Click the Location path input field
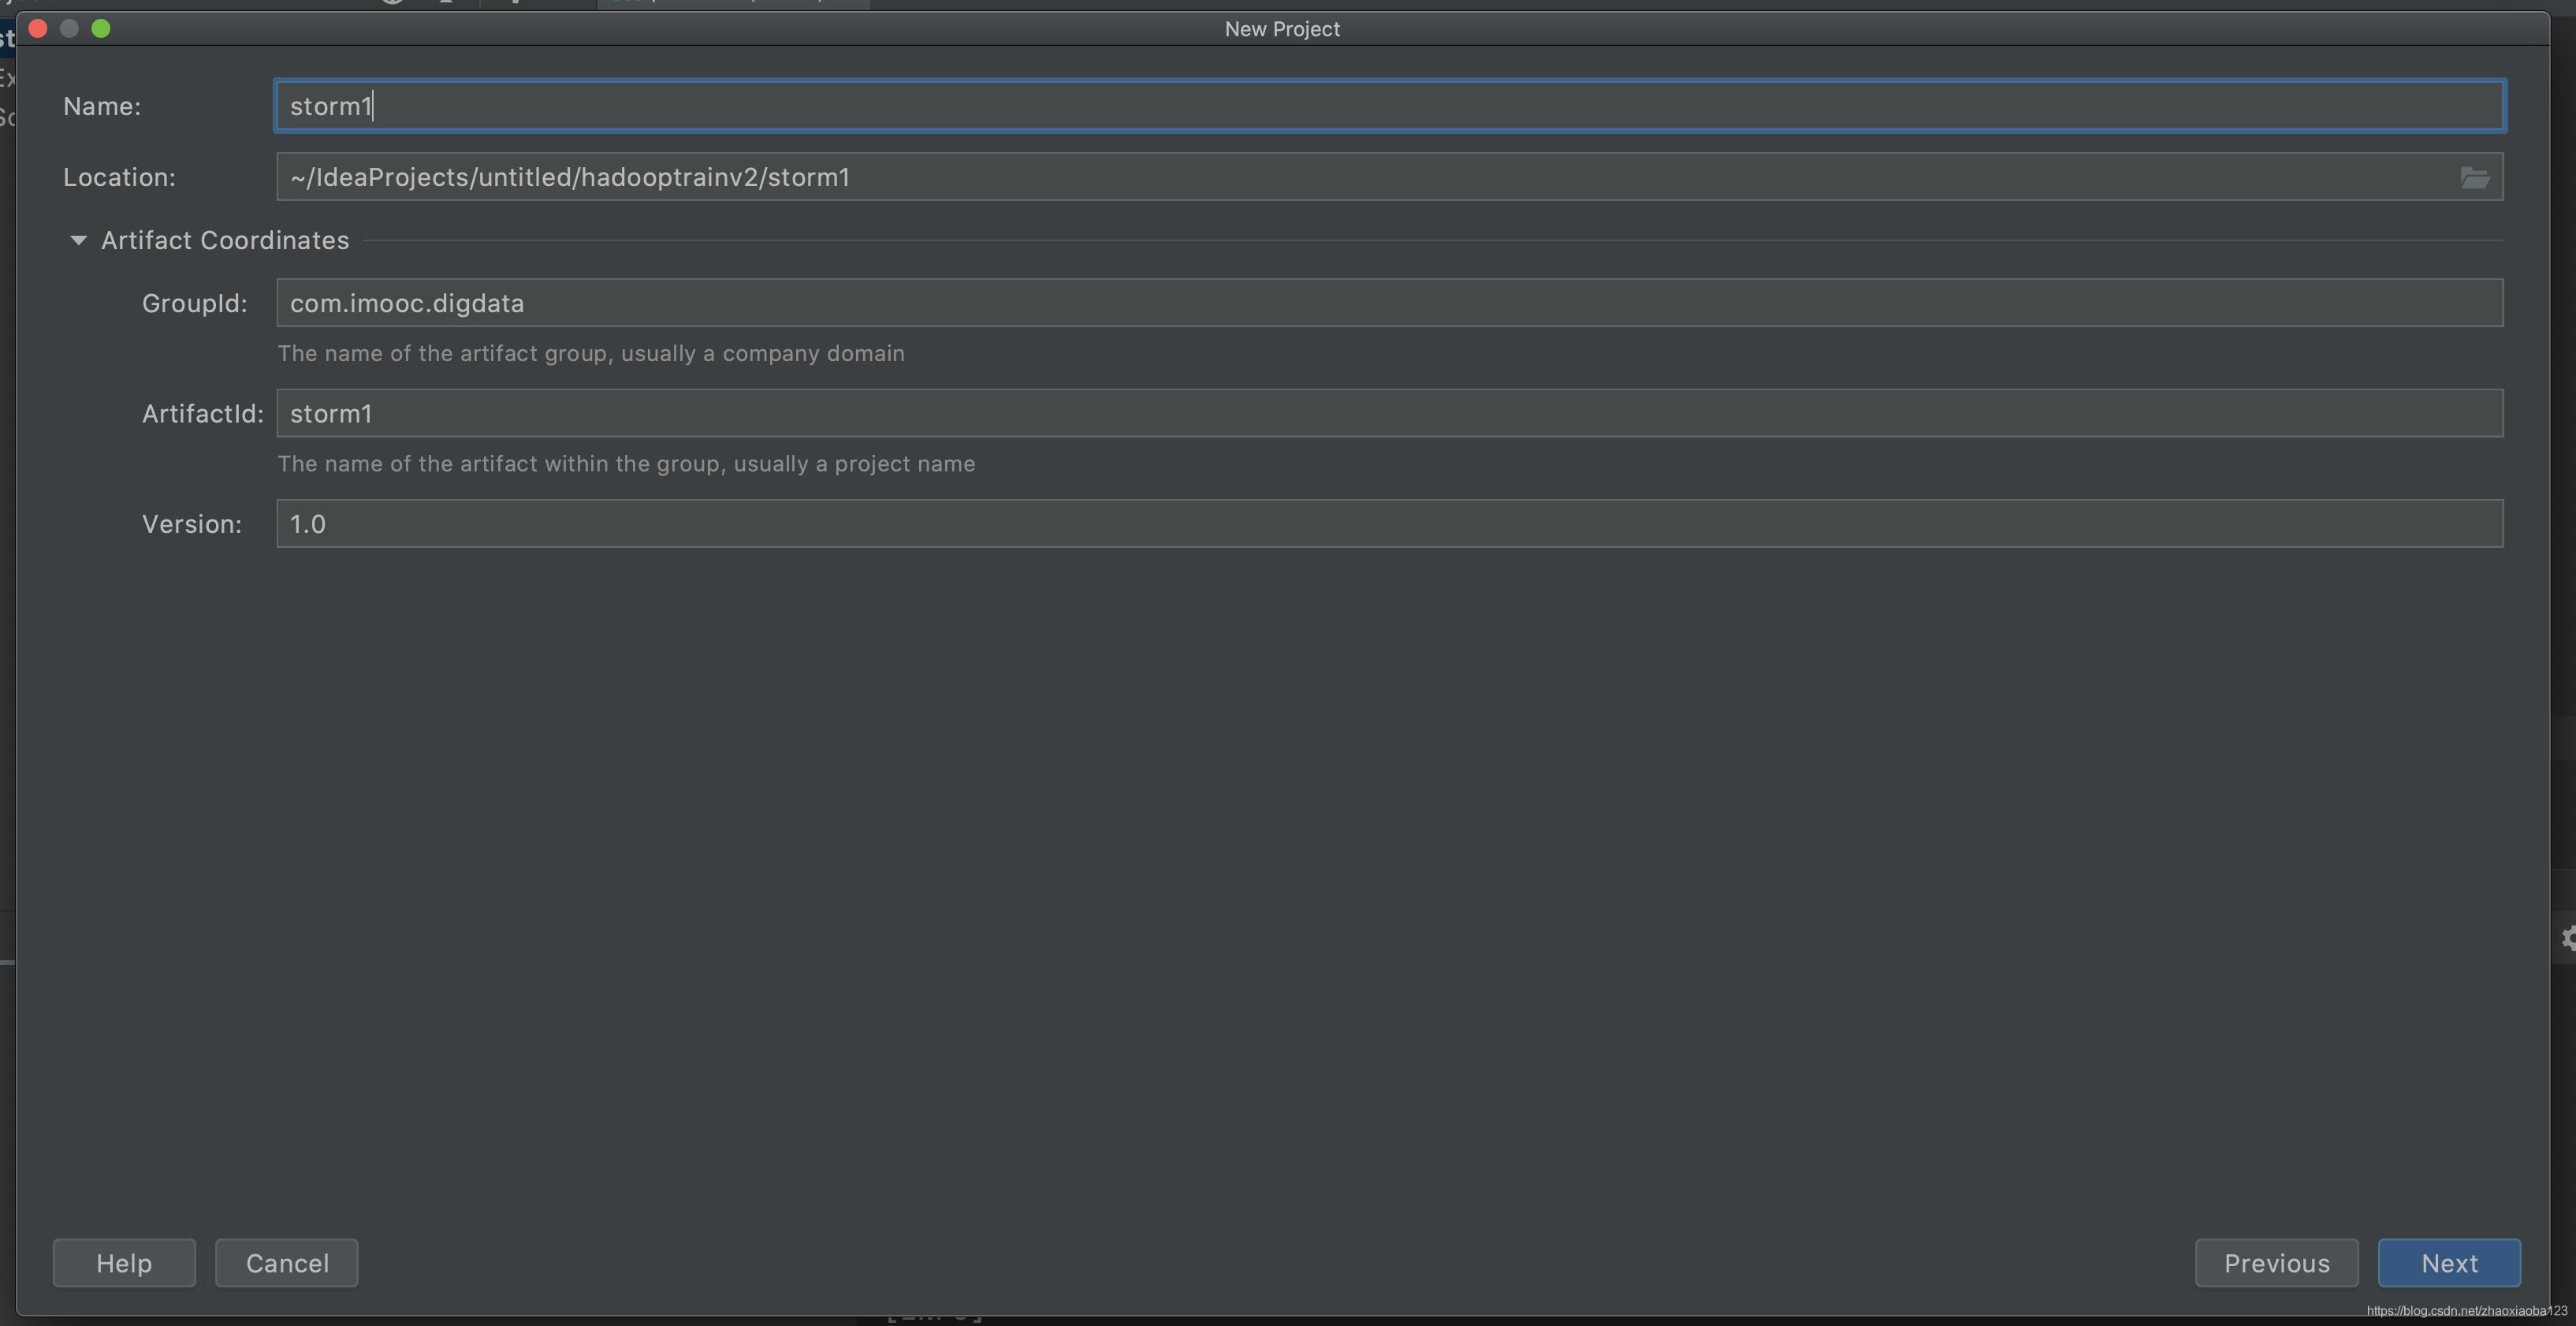This screenshot has width=2576, height=1326. click(x=1372, y=174)
